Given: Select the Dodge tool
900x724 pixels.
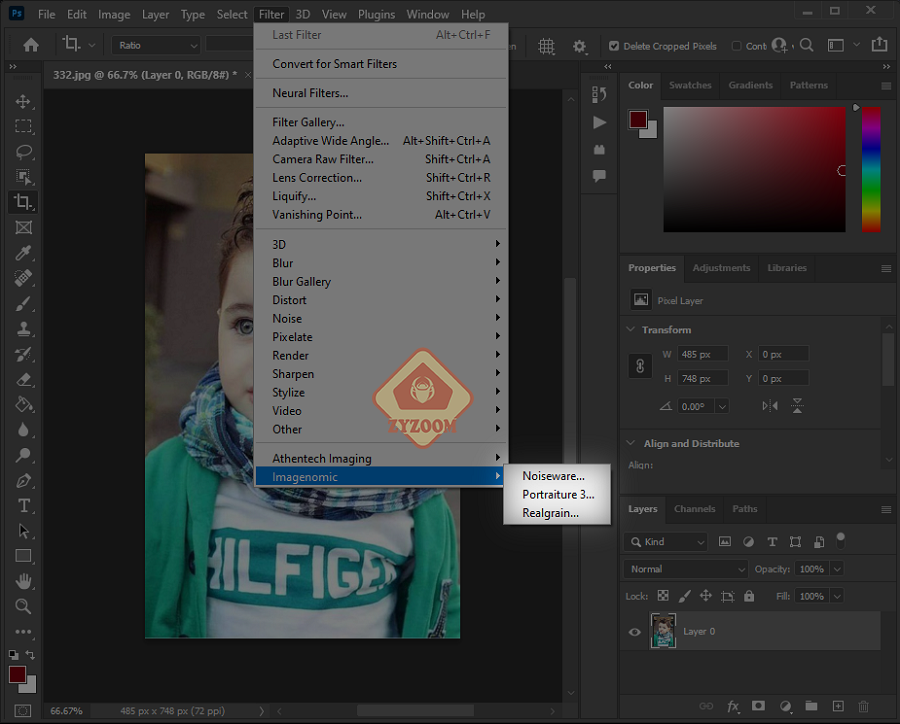Looking at the screenshot, I should (x=23, y=455).
